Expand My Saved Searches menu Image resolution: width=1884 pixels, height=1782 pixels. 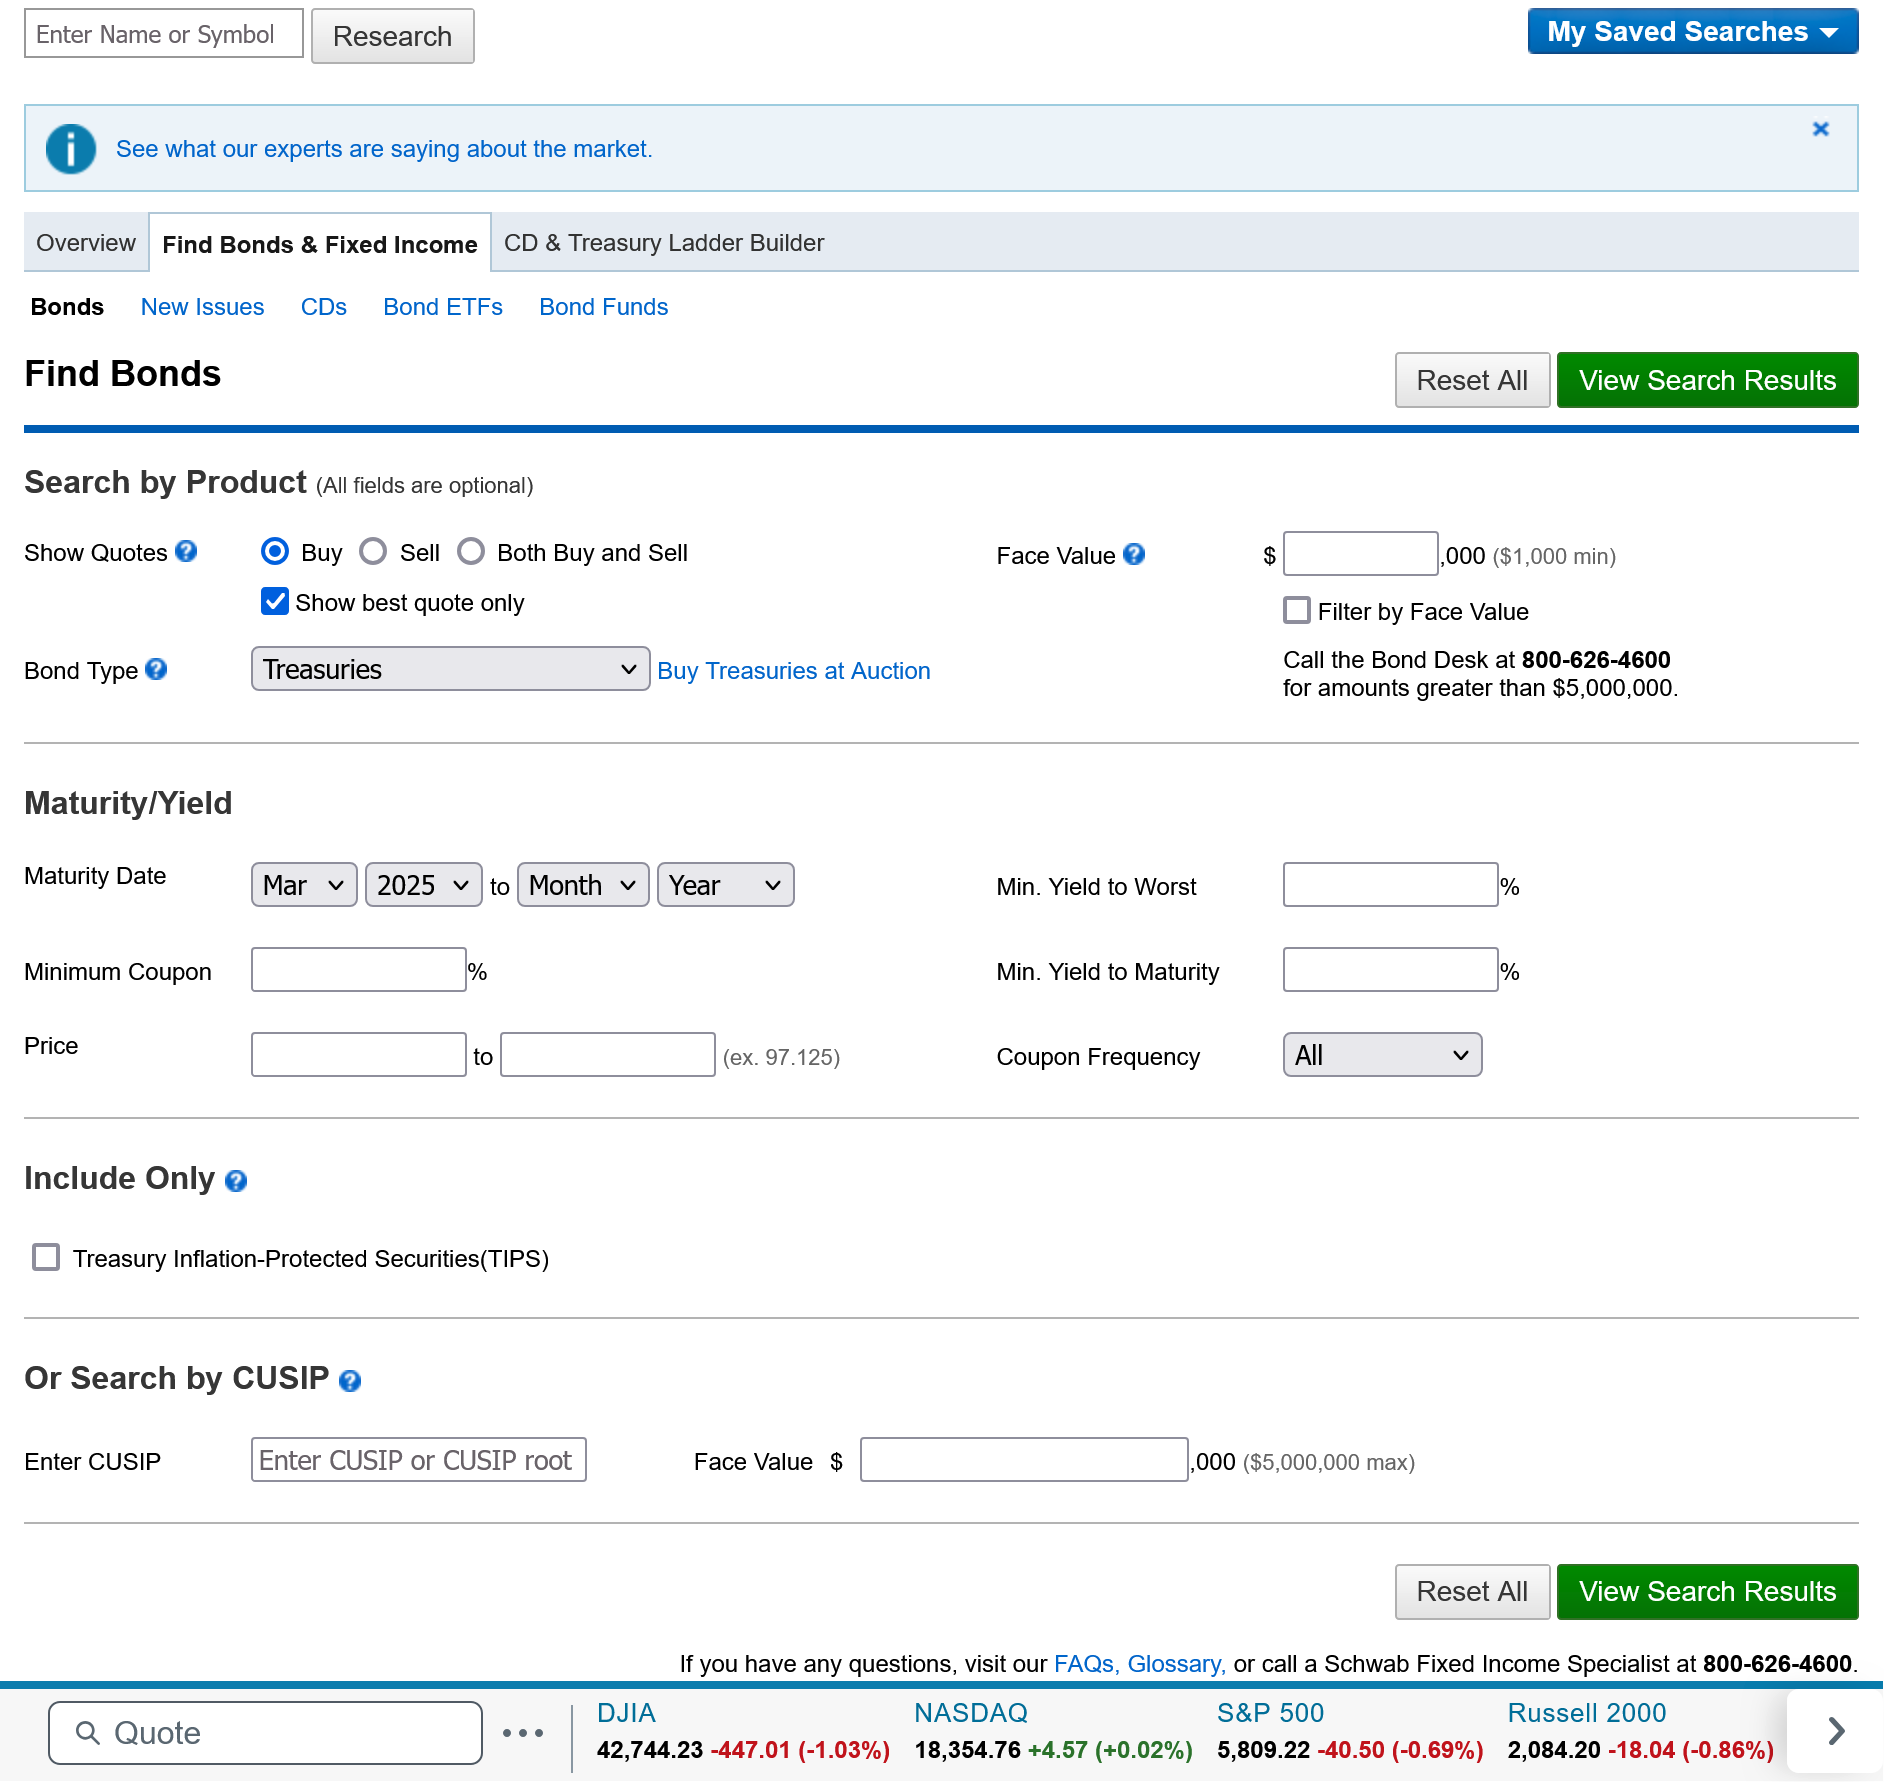pos(1693,32)
